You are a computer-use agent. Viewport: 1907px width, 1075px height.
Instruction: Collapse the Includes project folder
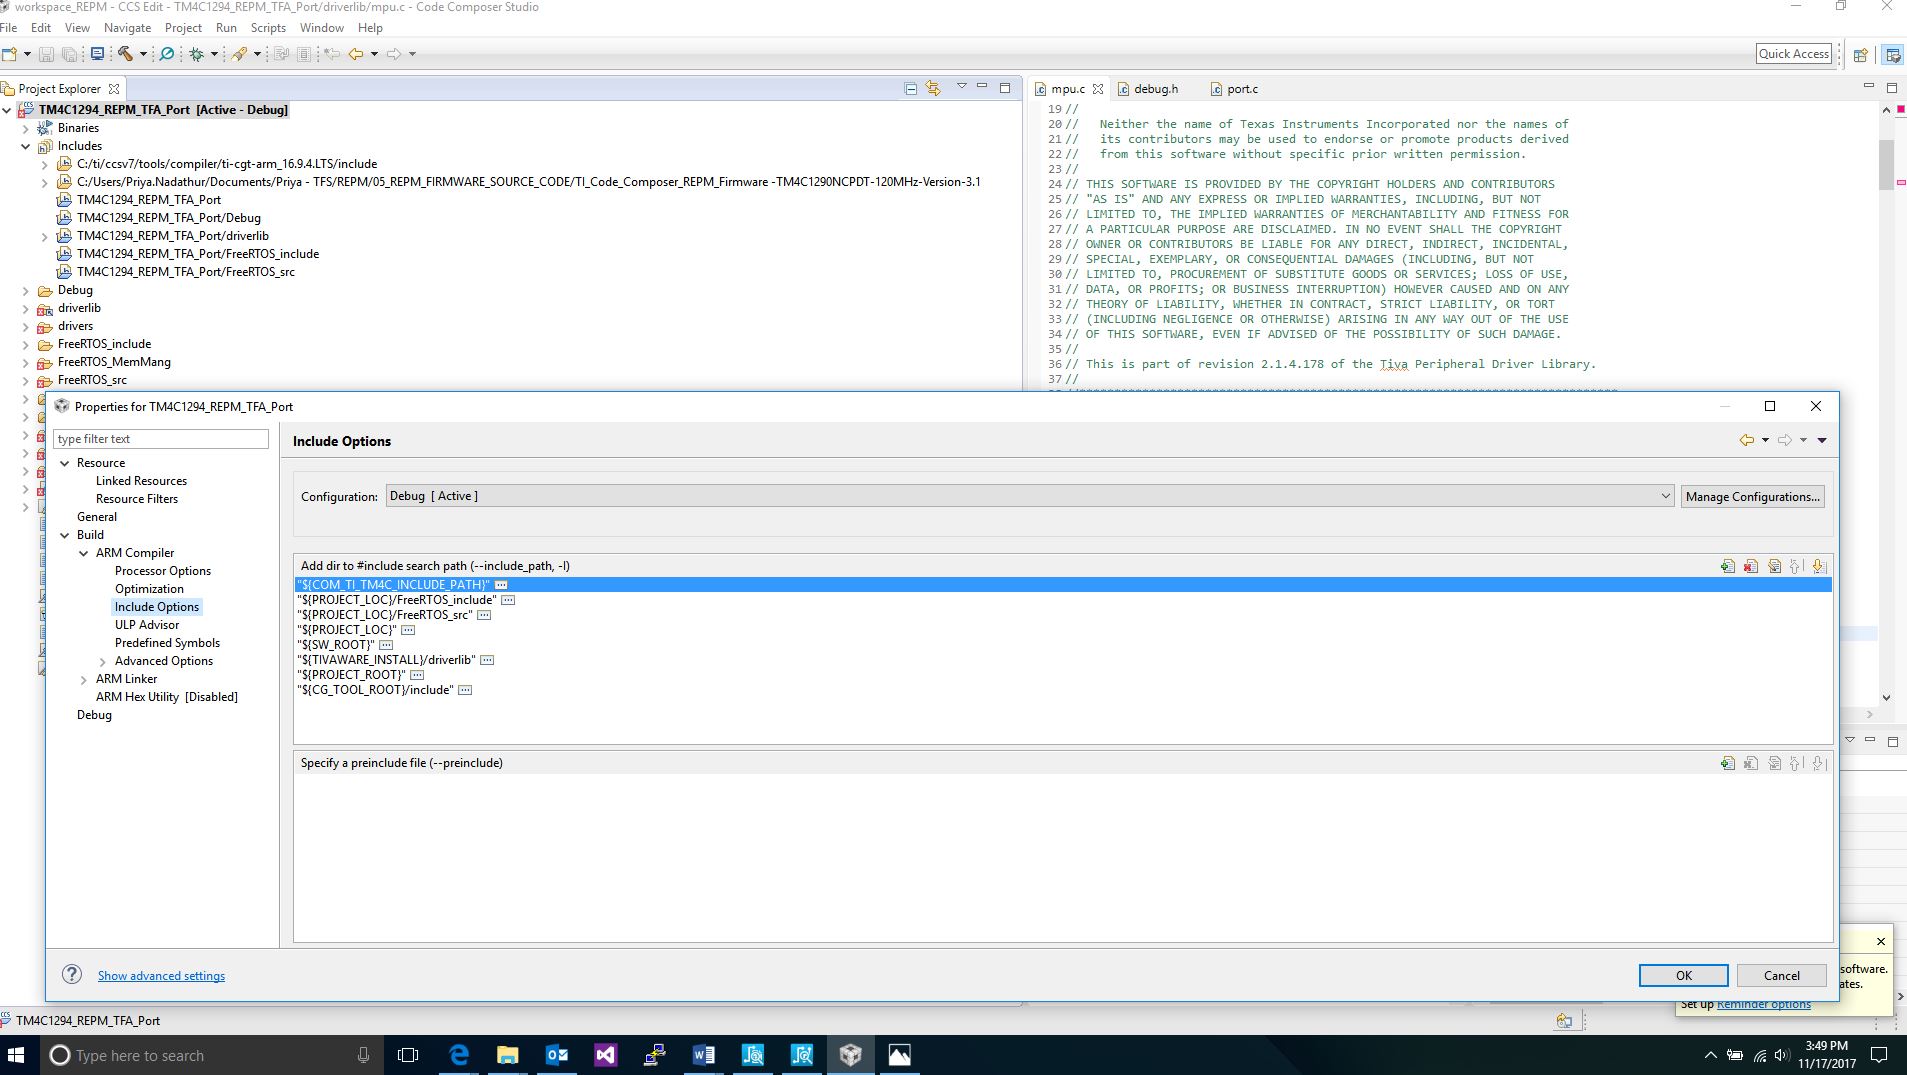(26, 146)
